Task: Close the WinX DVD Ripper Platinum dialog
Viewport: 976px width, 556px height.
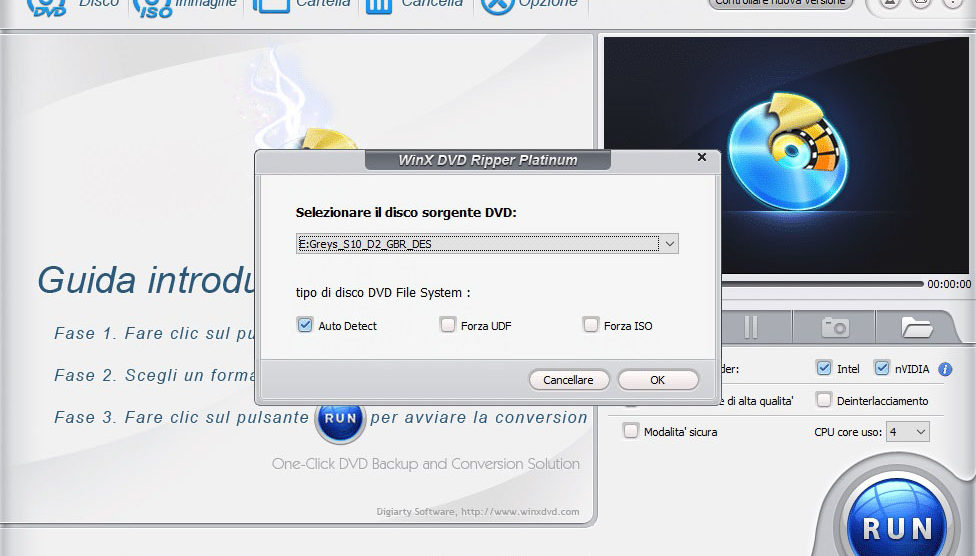Action: 702,157
